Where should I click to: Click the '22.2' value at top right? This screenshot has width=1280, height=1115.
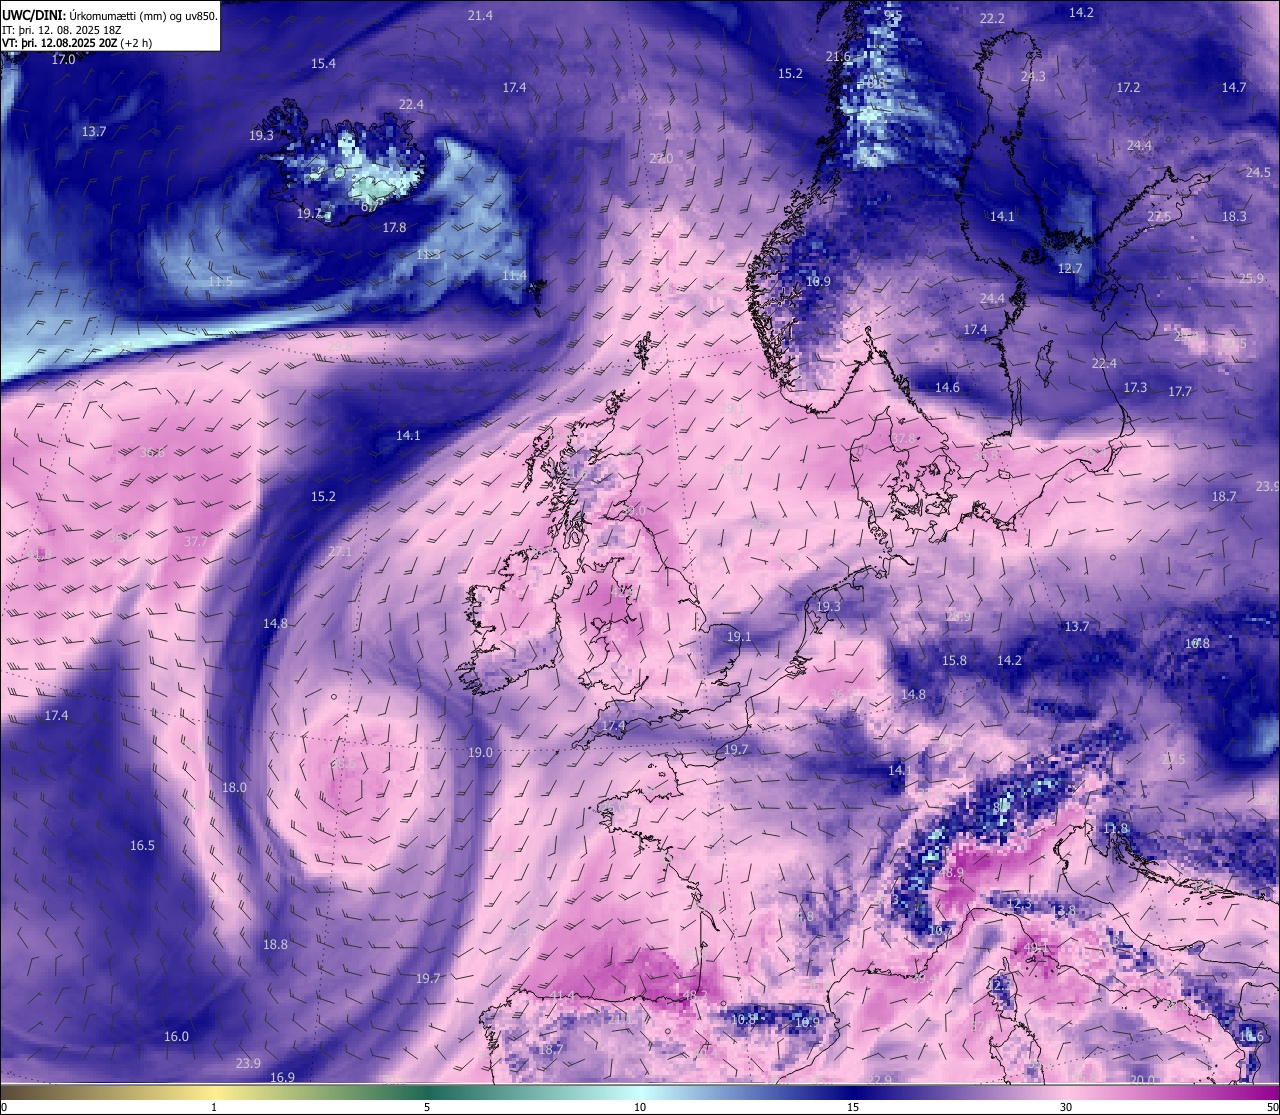tap(992, 19)
